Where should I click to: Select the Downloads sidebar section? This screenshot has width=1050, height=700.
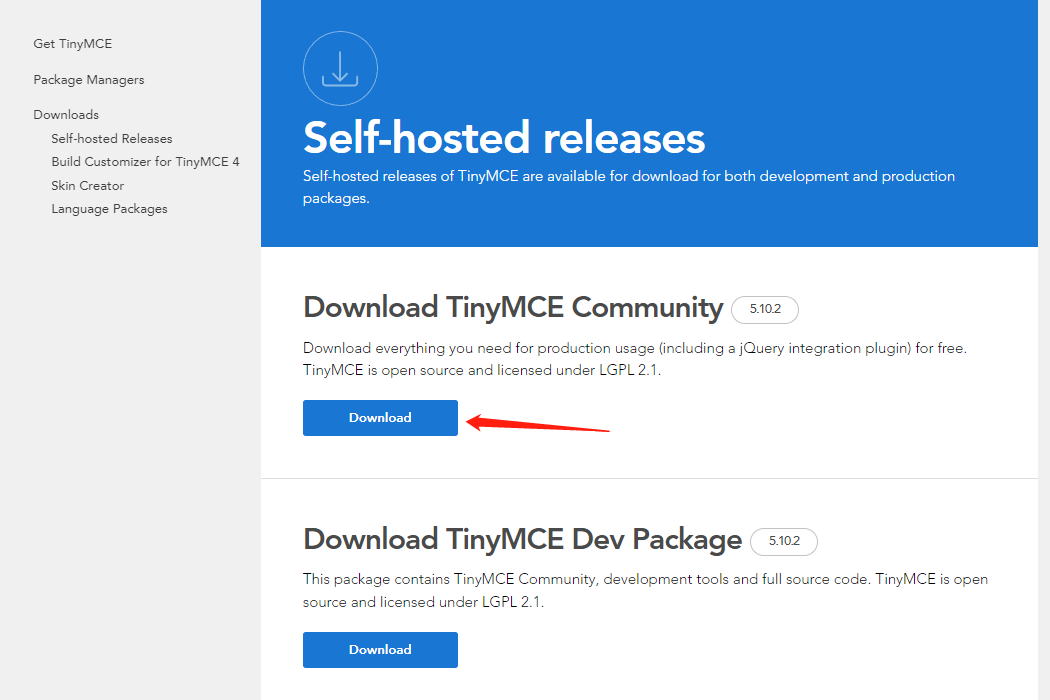click(66, 115)
